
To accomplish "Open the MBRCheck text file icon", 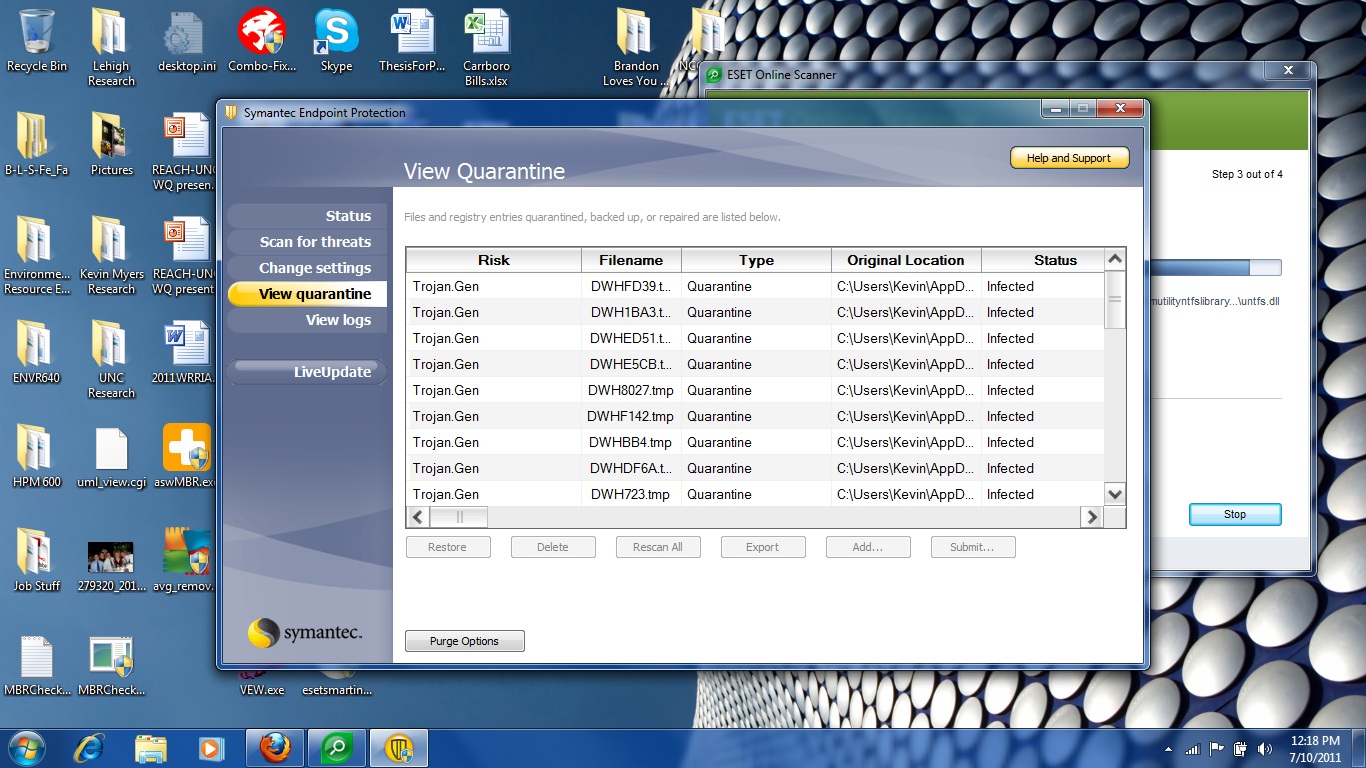I will click(36, 665).
